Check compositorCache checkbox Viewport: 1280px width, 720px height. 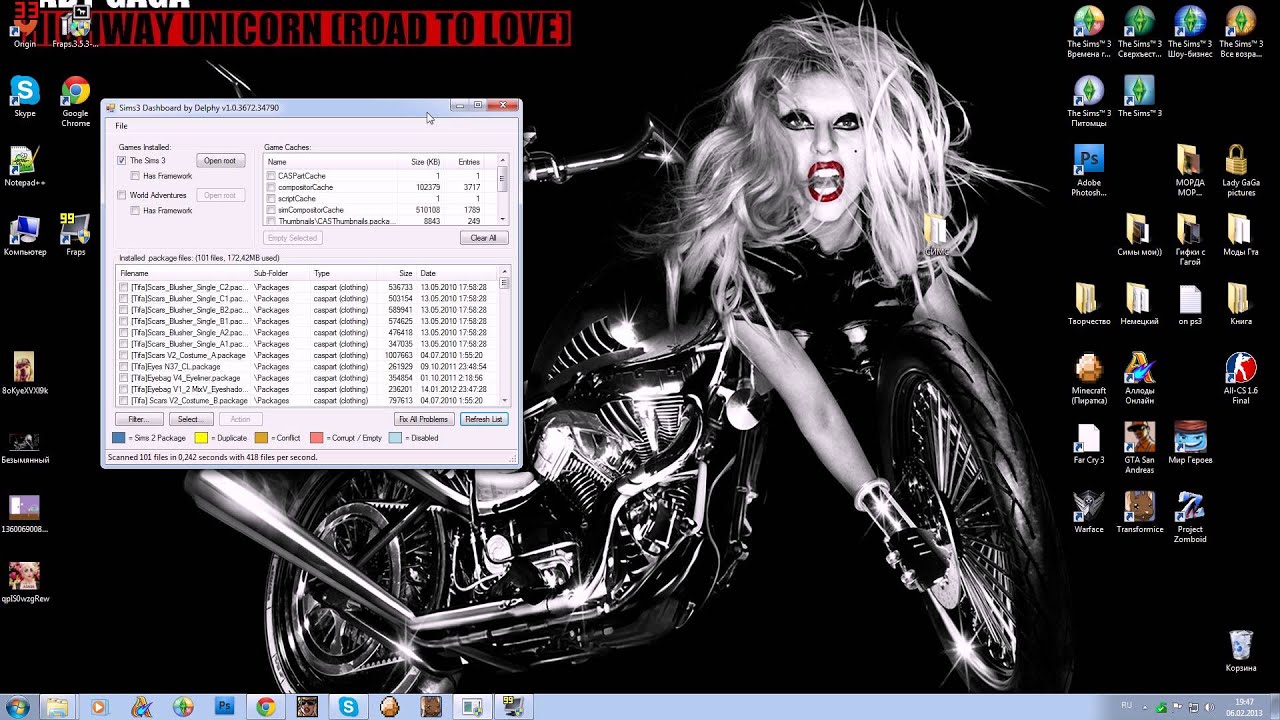271,187
